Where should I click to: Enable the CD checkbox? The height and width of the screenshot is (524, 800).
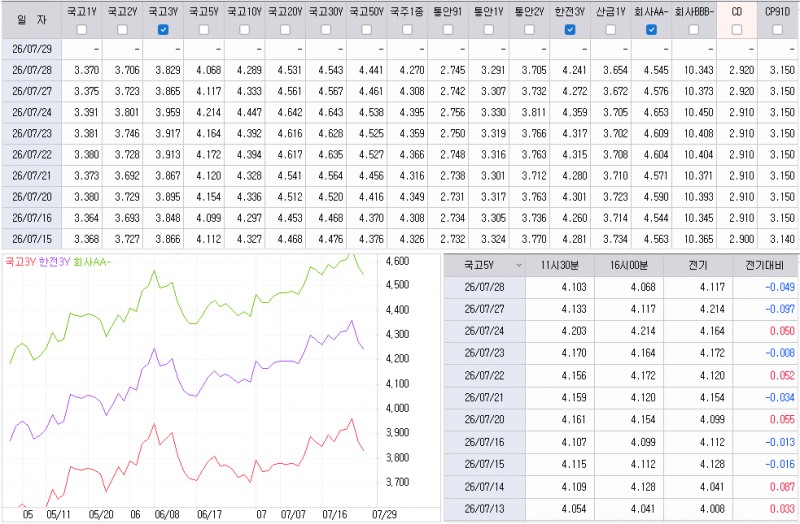pos(737,30)
